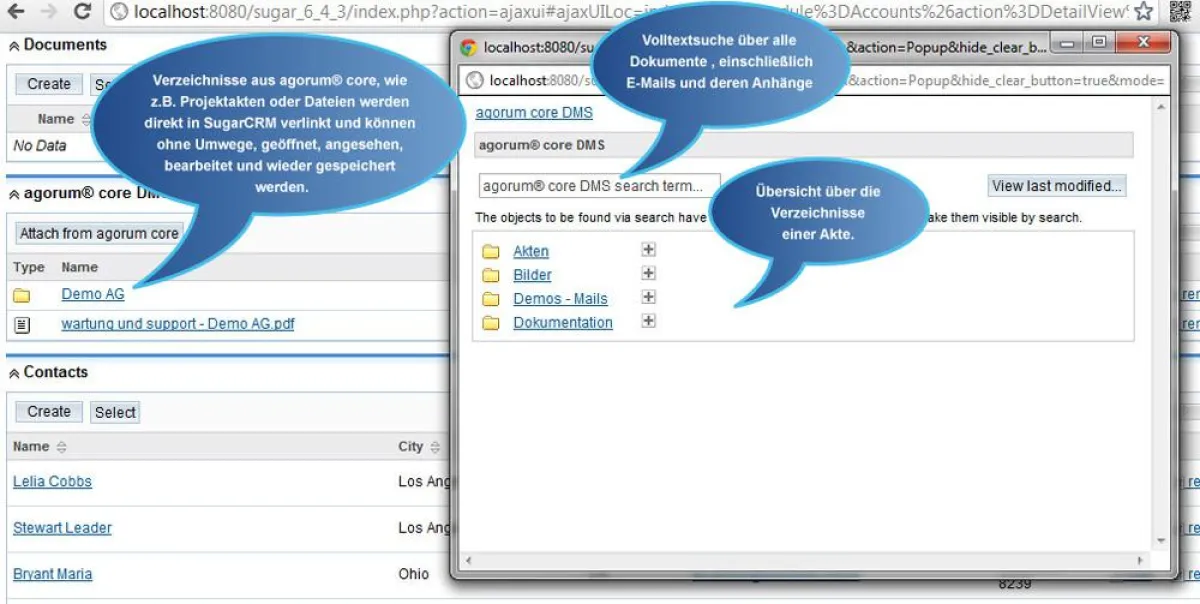Click the Demos - Mails folder icon
The image size is (1200, 604).
pyautogui.click(x=491, y=300)
